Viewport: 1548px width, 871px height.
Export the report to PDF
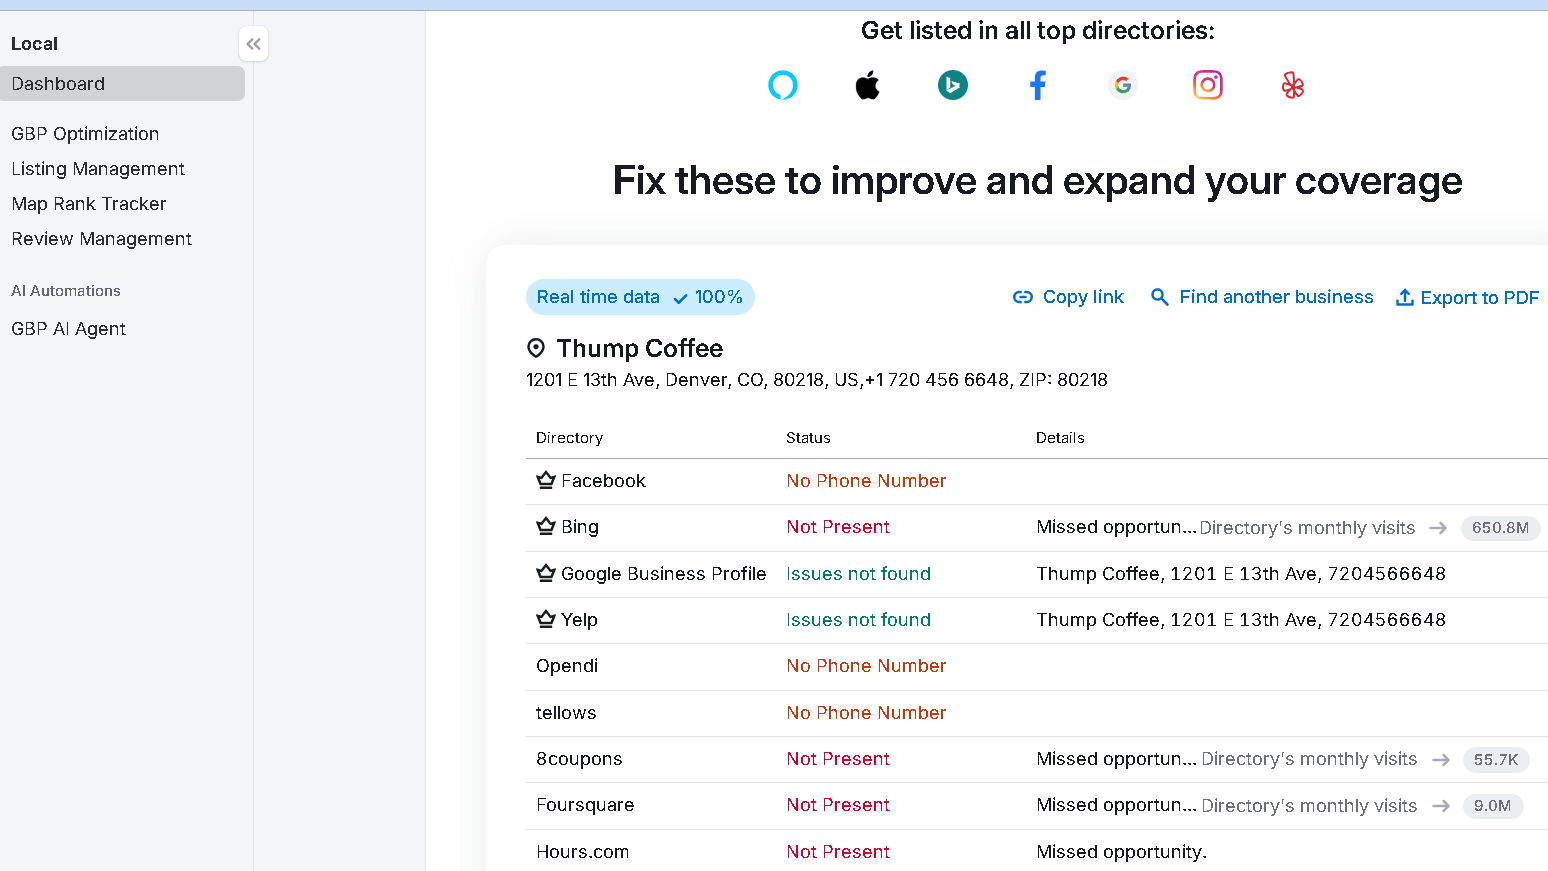click(1467, 298)
